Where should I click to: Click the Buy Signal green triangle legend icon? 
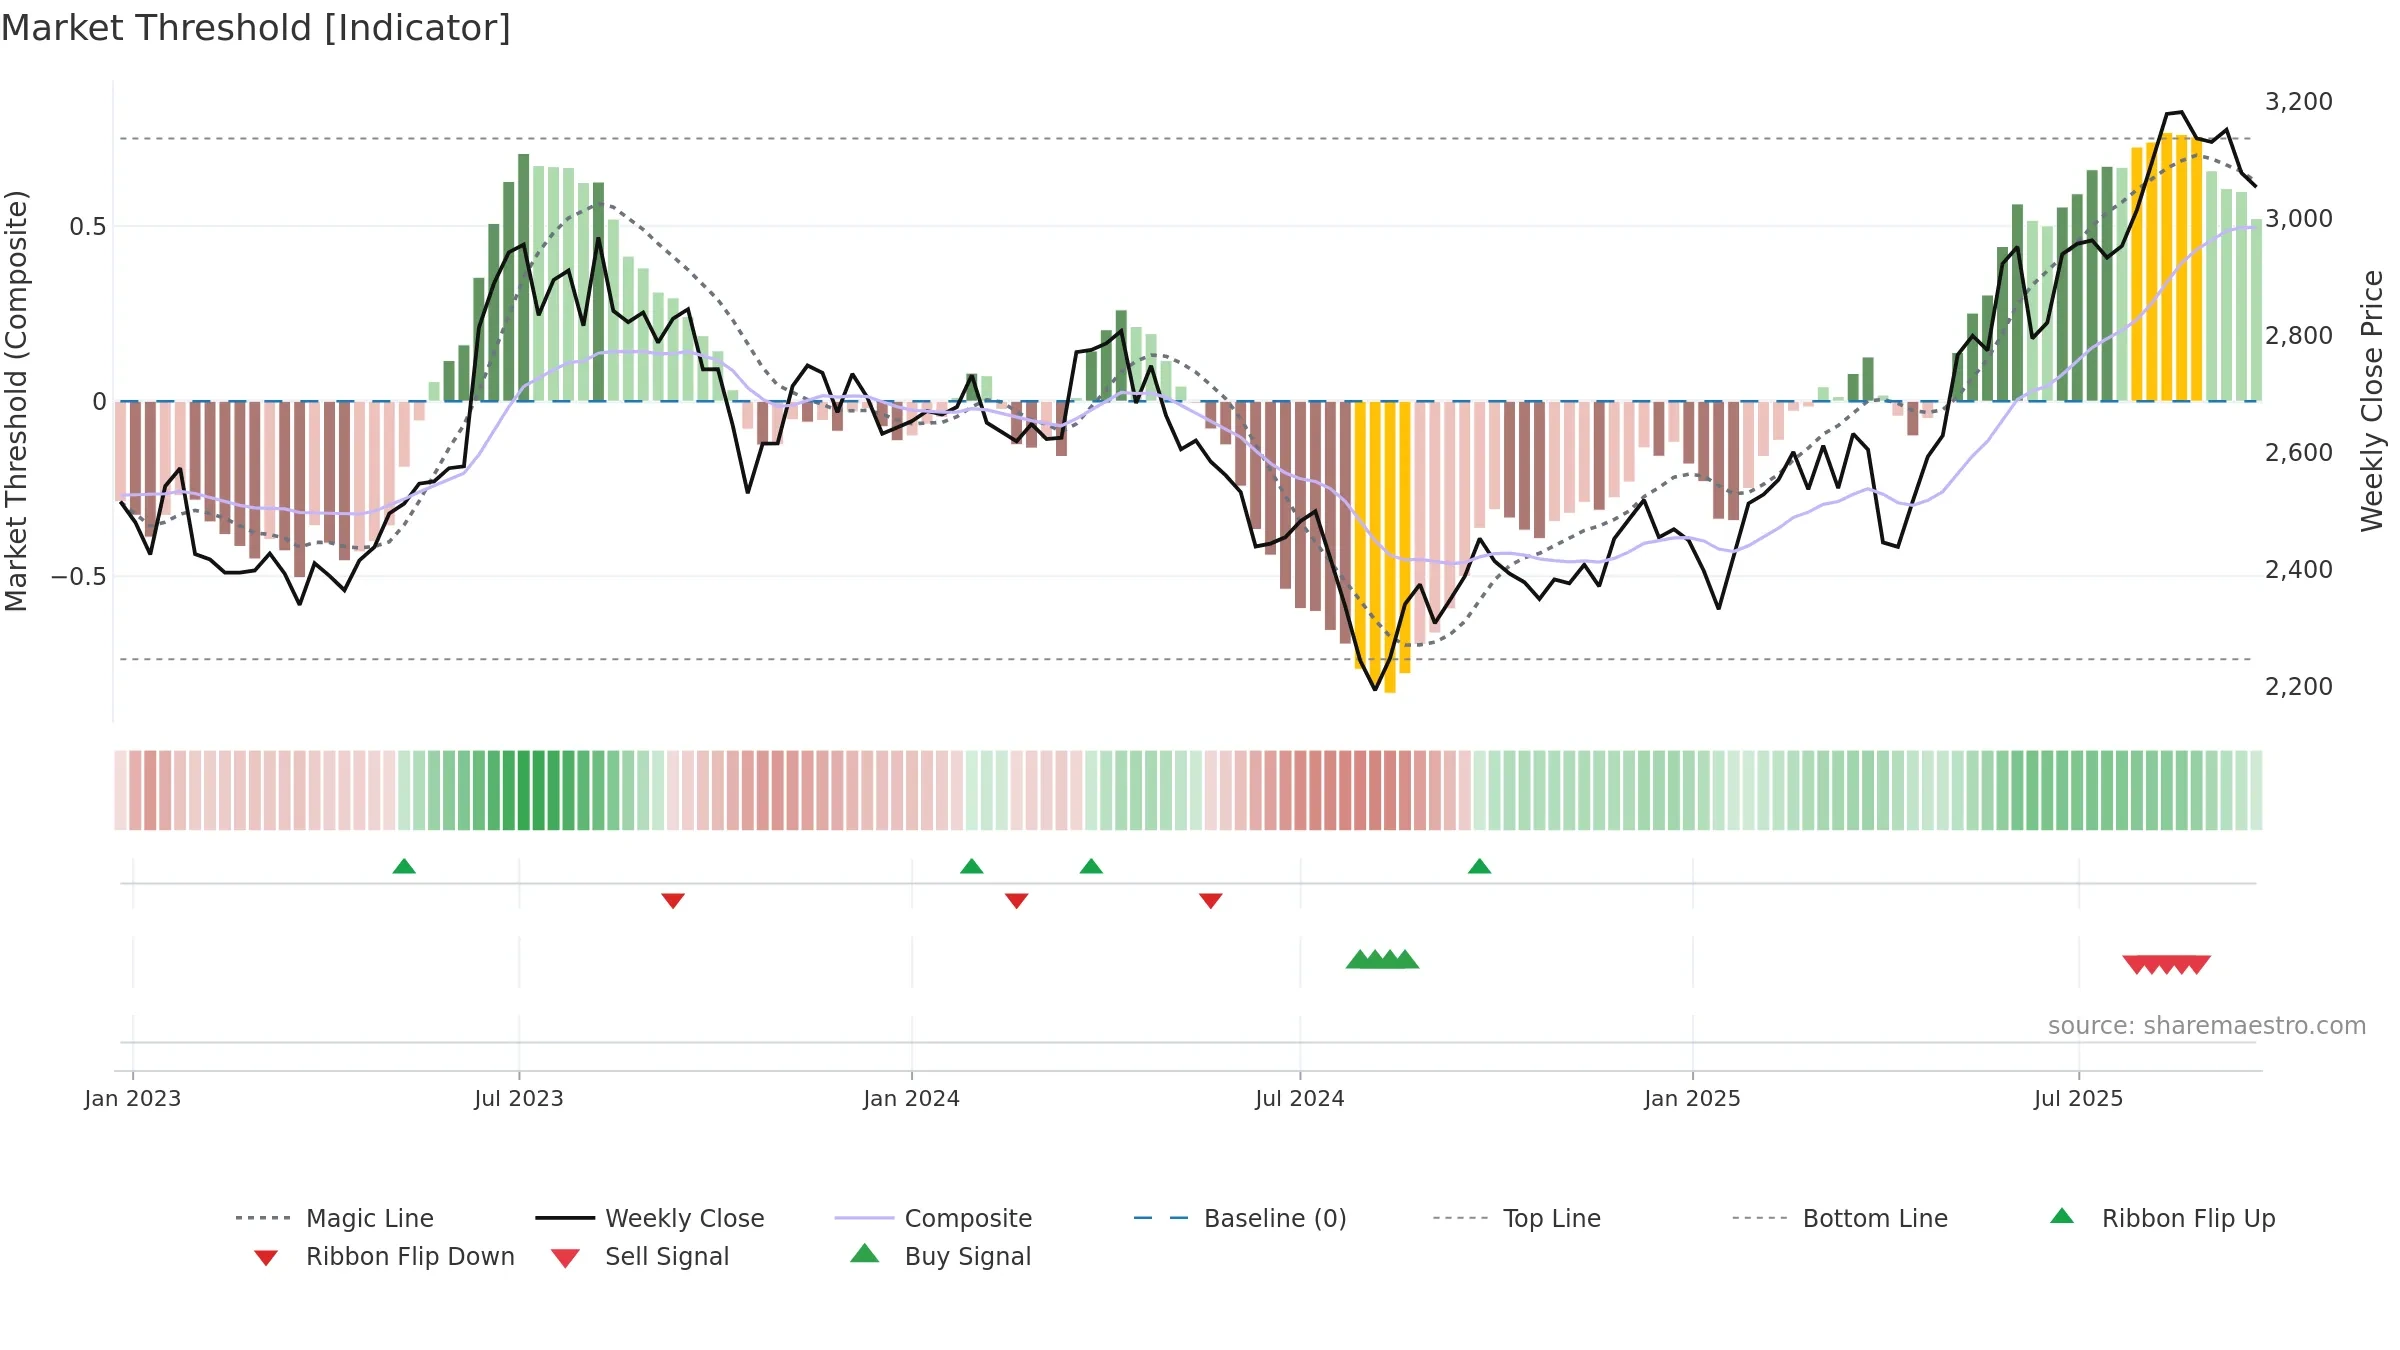tap(865, 1253)
